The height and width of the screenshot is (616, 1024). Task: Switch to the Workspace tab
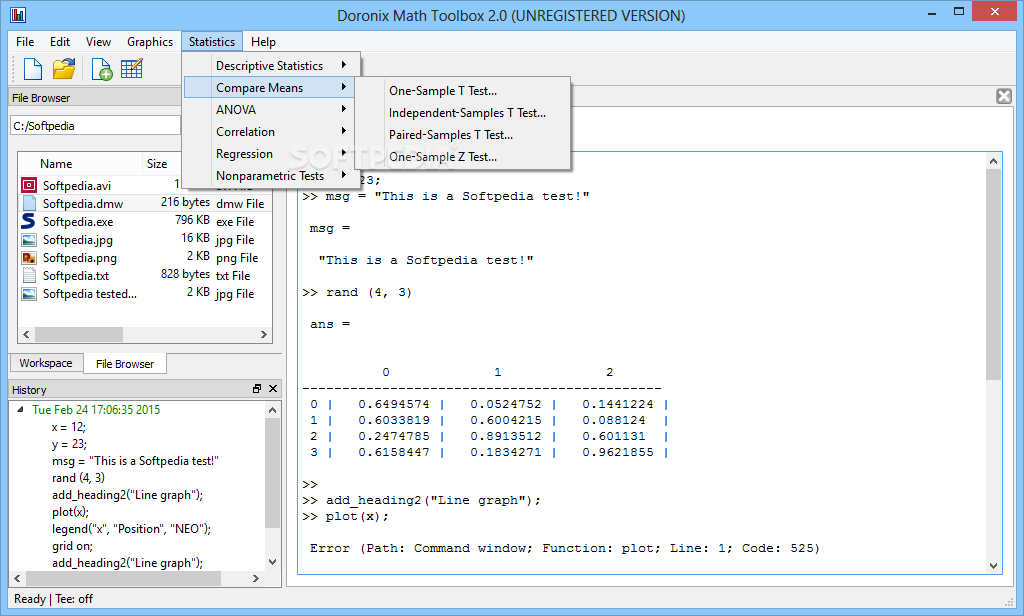click(46, 363)
